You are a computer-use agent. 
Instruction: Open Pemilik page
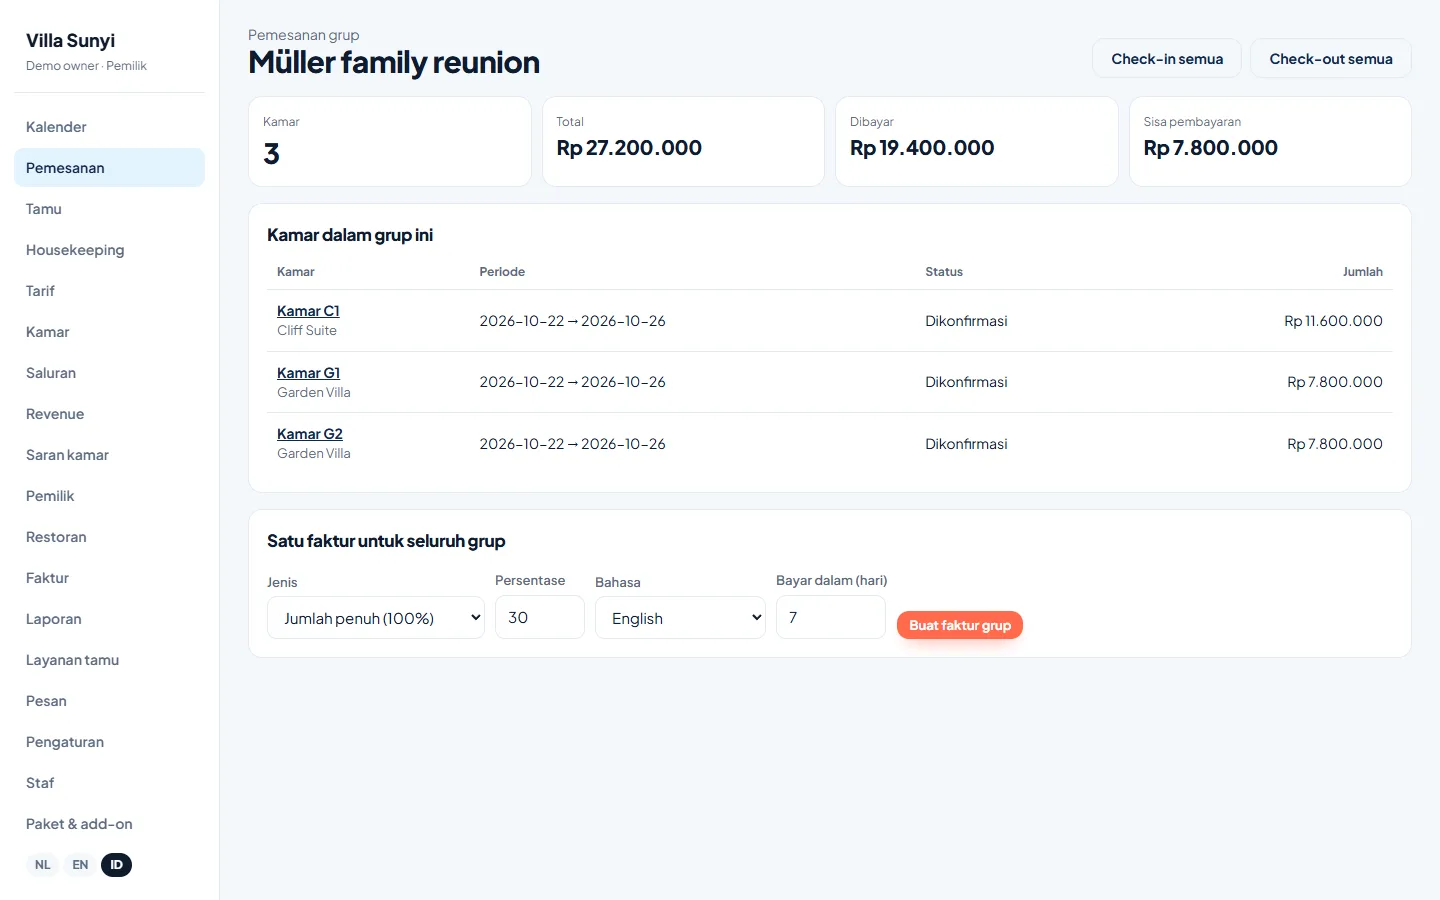(x=109, y=496)
